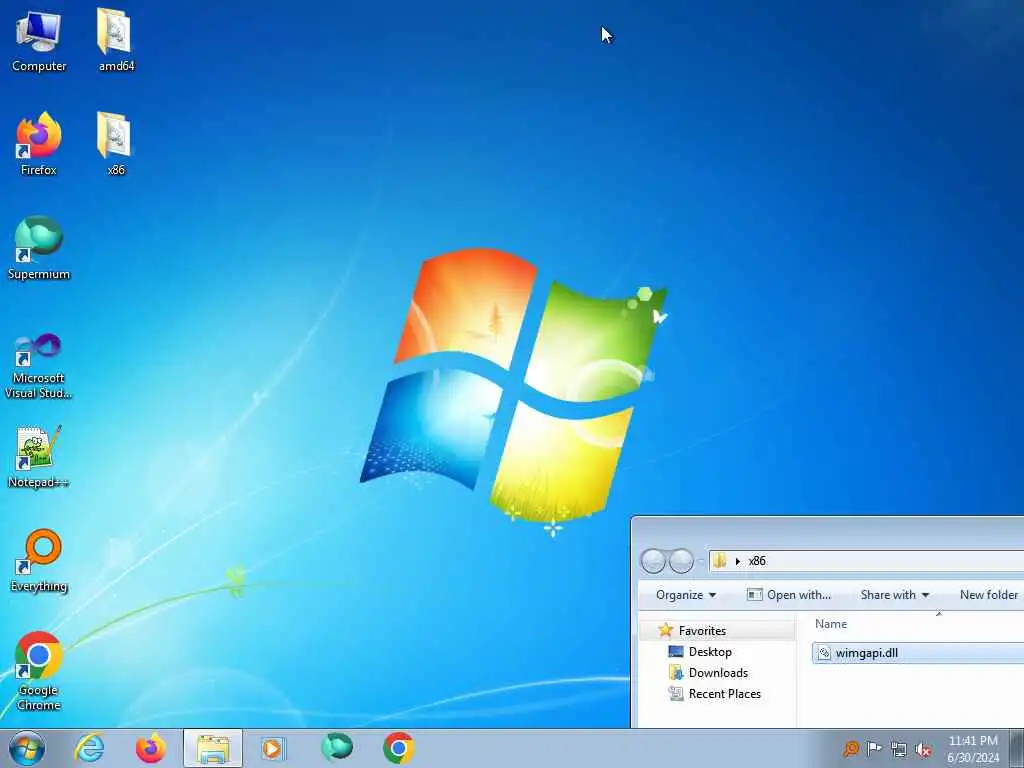Open the network tray icon
The width and height of the screenshot is (1024, 768).
click(899, 749)
